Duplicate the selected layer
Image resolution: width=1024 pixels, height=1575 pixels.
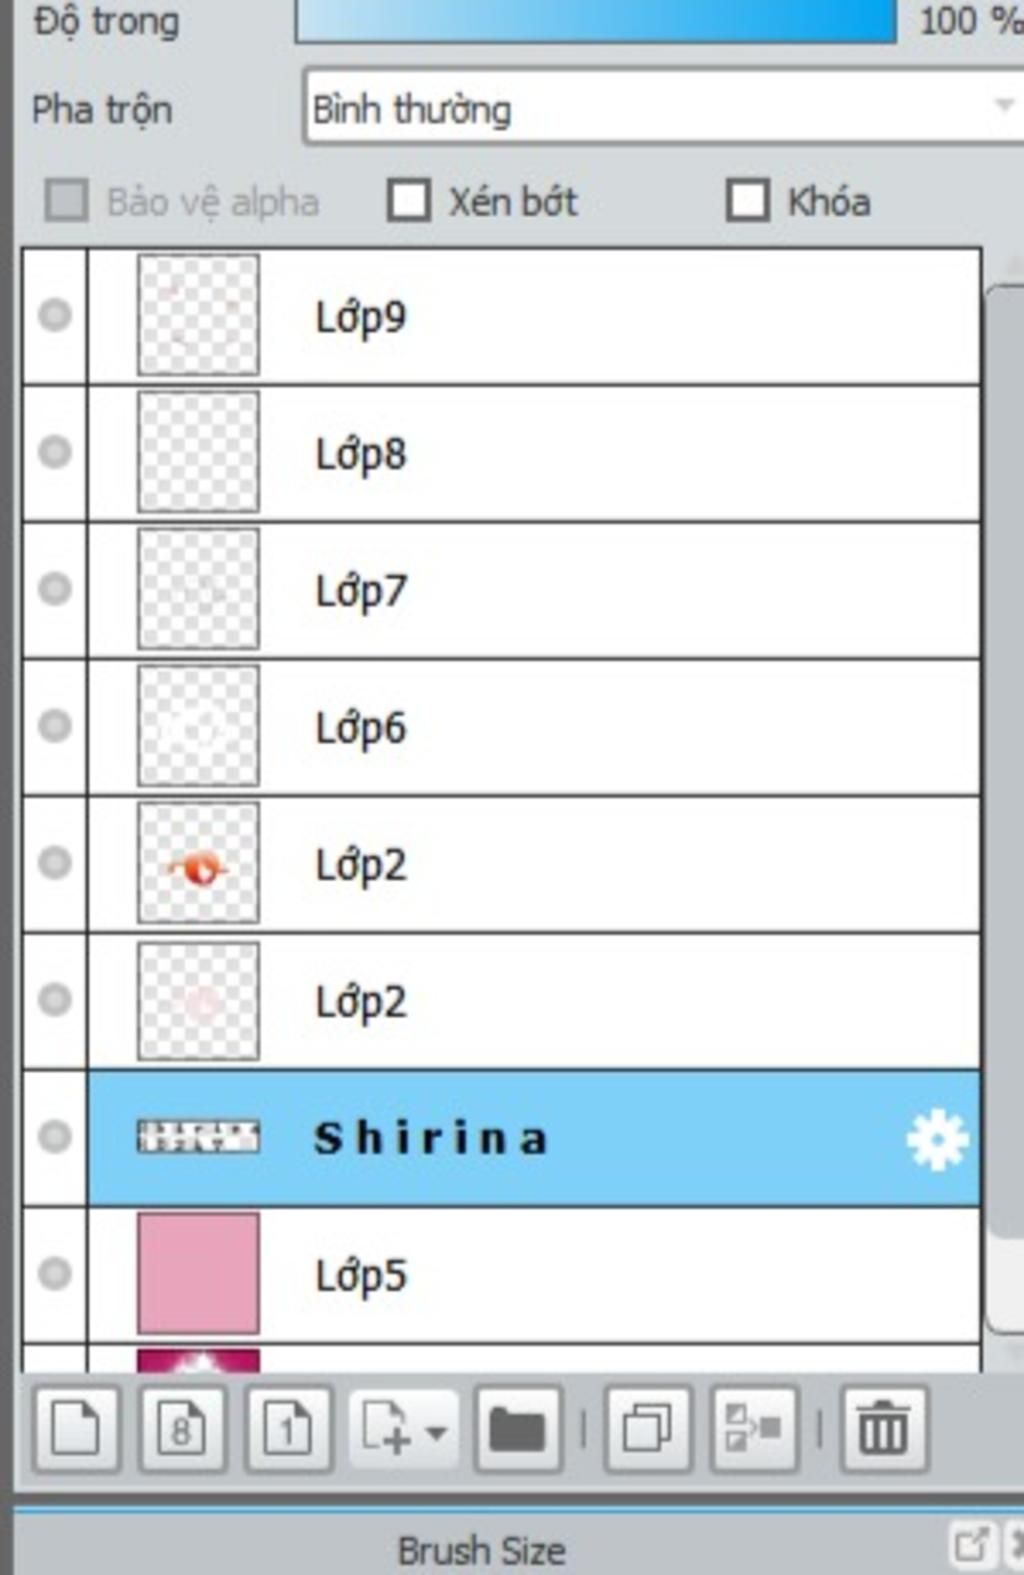click(647, 1428)
